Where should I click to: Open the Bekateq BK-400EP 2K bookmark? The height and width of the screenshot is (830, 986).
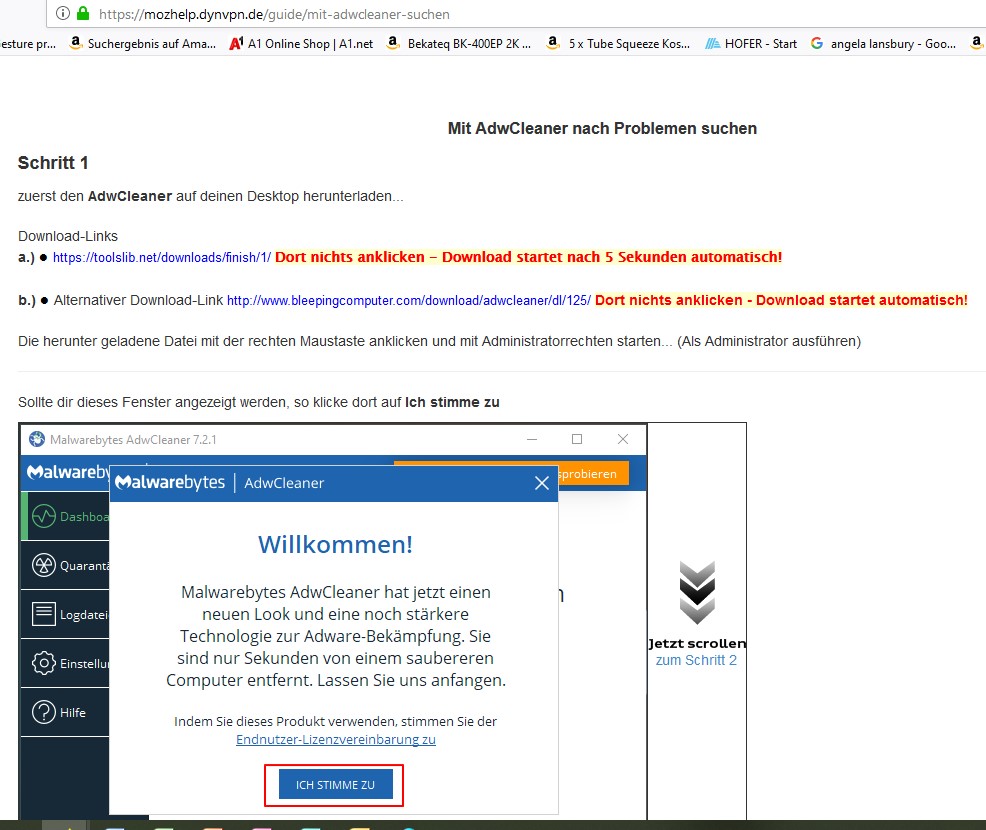tap(459, 43)
